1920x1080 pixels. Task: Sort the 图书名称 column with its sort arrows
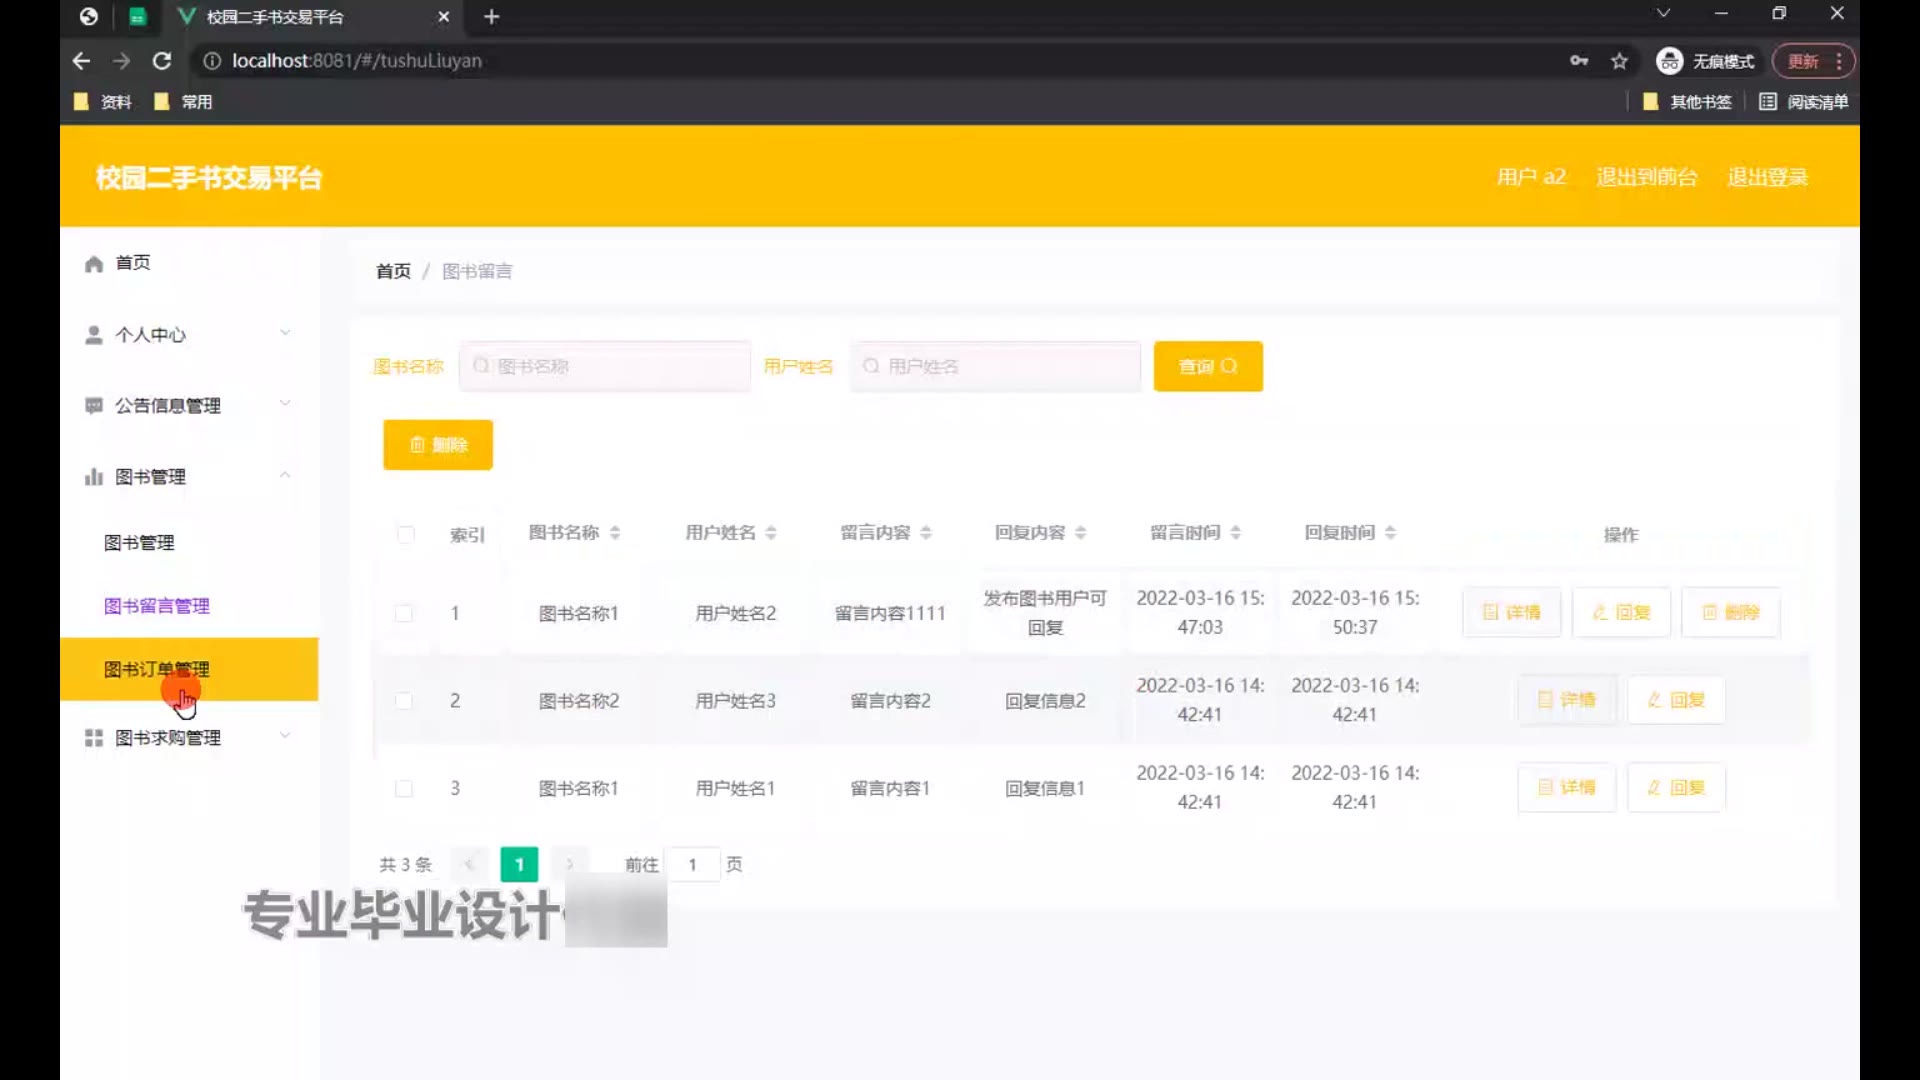click(615, 533)
